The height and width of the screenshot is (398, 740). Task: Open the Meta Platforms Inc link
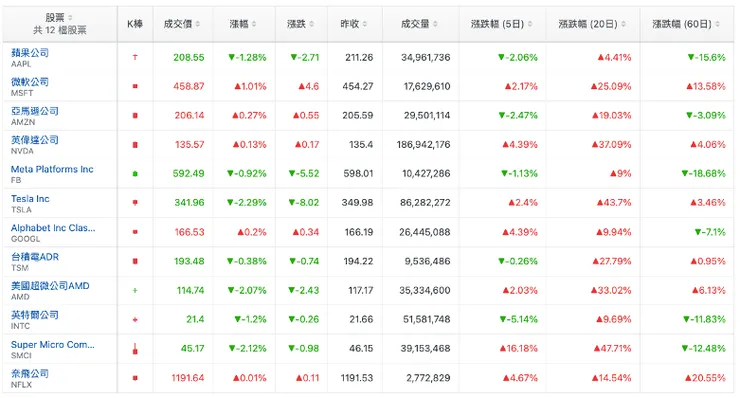tap(52, 169)
